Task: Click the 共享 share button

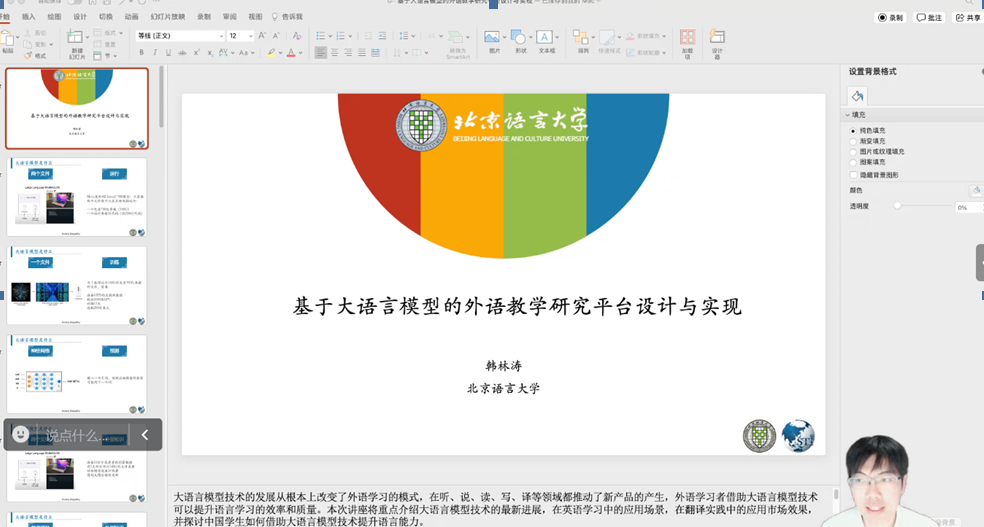Action: (x=968, y=18)
